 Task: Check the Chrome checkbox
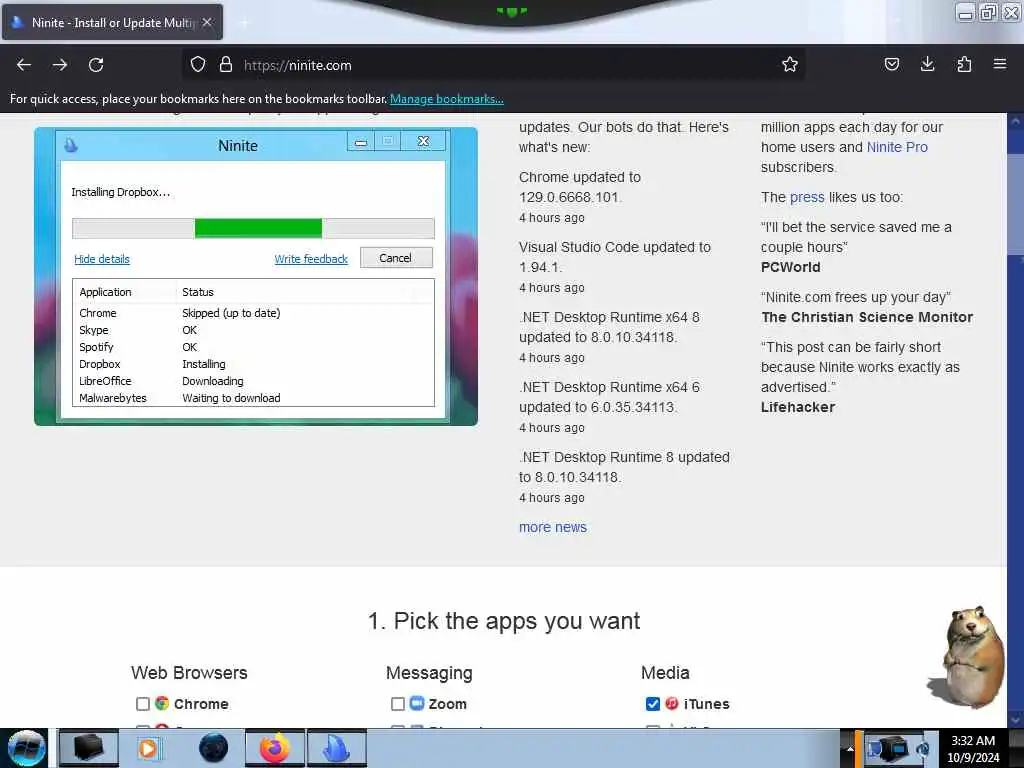[x=142, y=703]
